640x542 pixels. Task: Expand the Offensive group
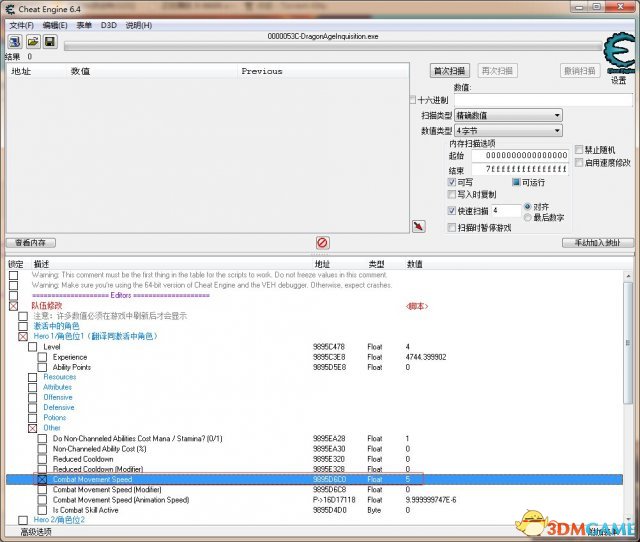[x=33, y=398]
